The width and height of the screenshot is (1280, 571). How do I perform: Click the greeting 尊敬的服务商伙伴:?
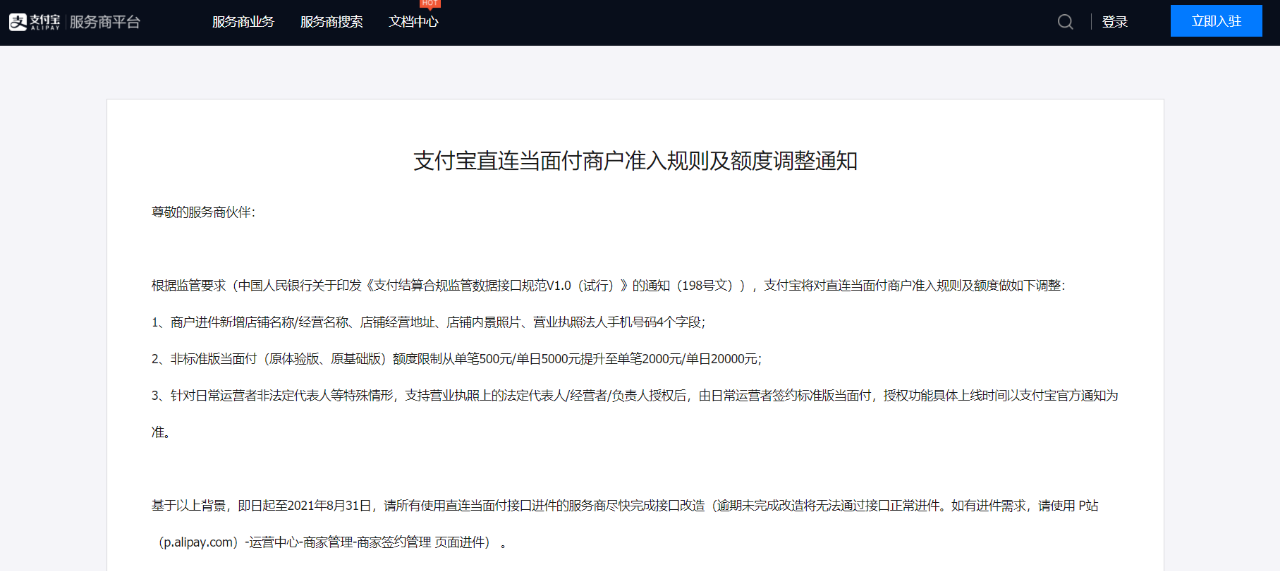(203, 212)
